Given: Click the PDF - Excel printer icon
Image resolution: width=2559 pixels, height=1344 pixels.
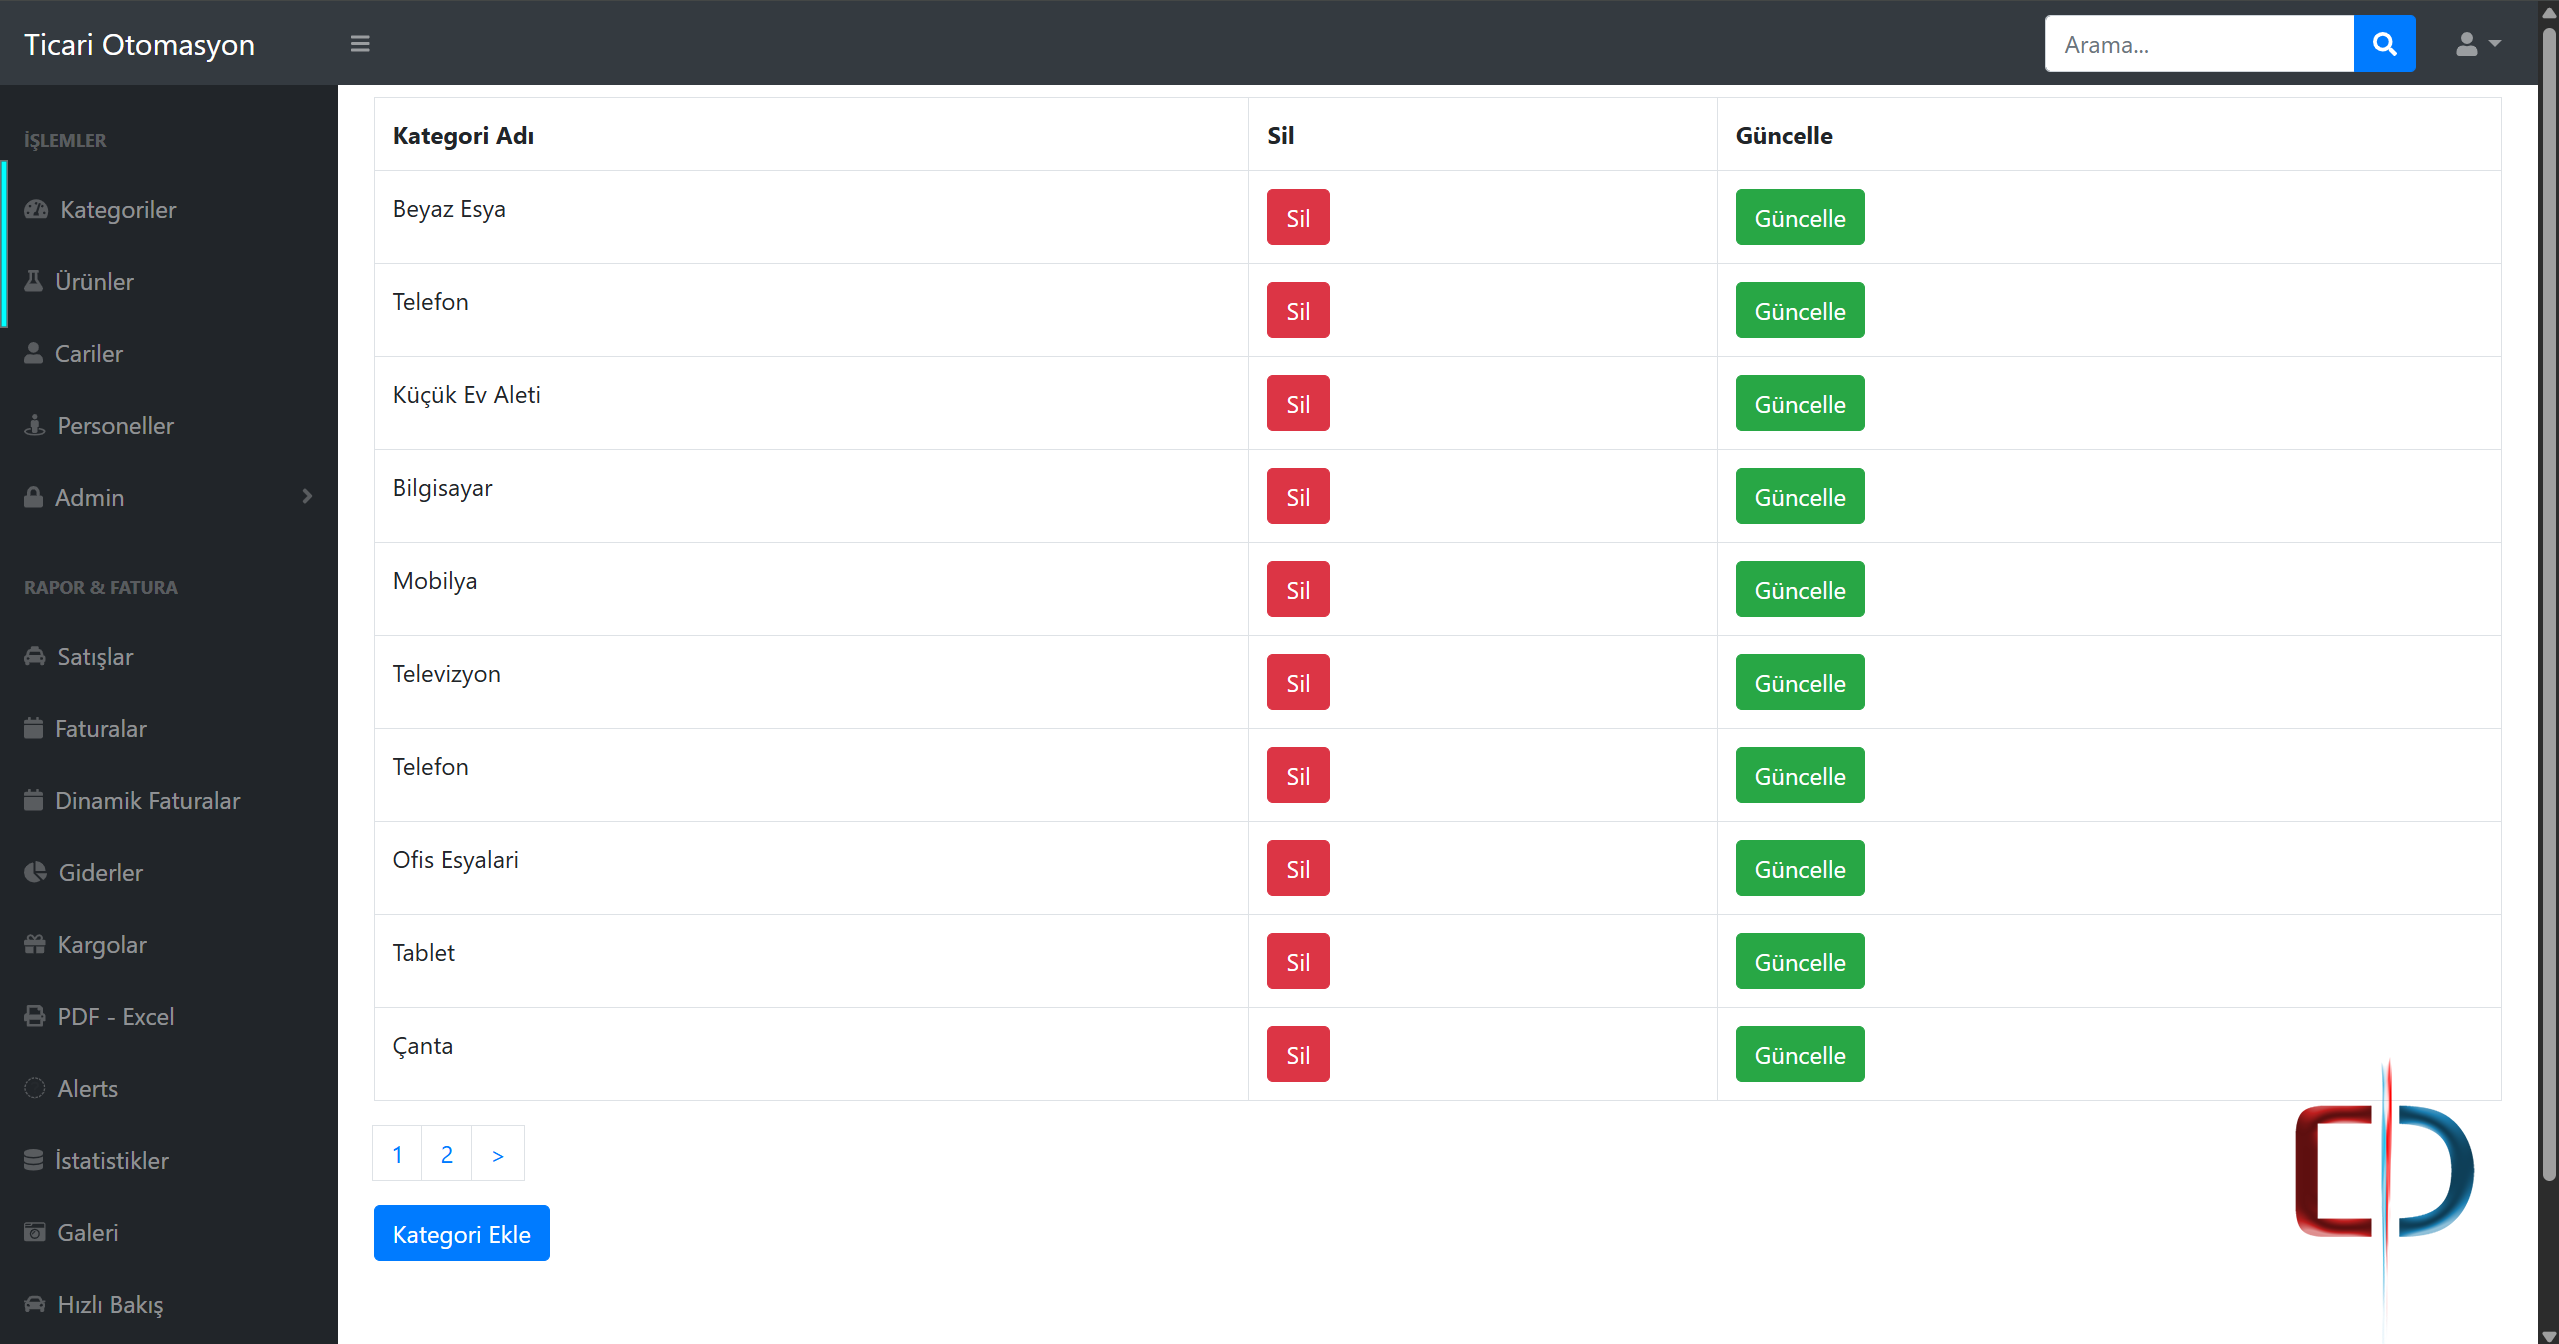Looking at the screenshot, I should coord(35,1016).
